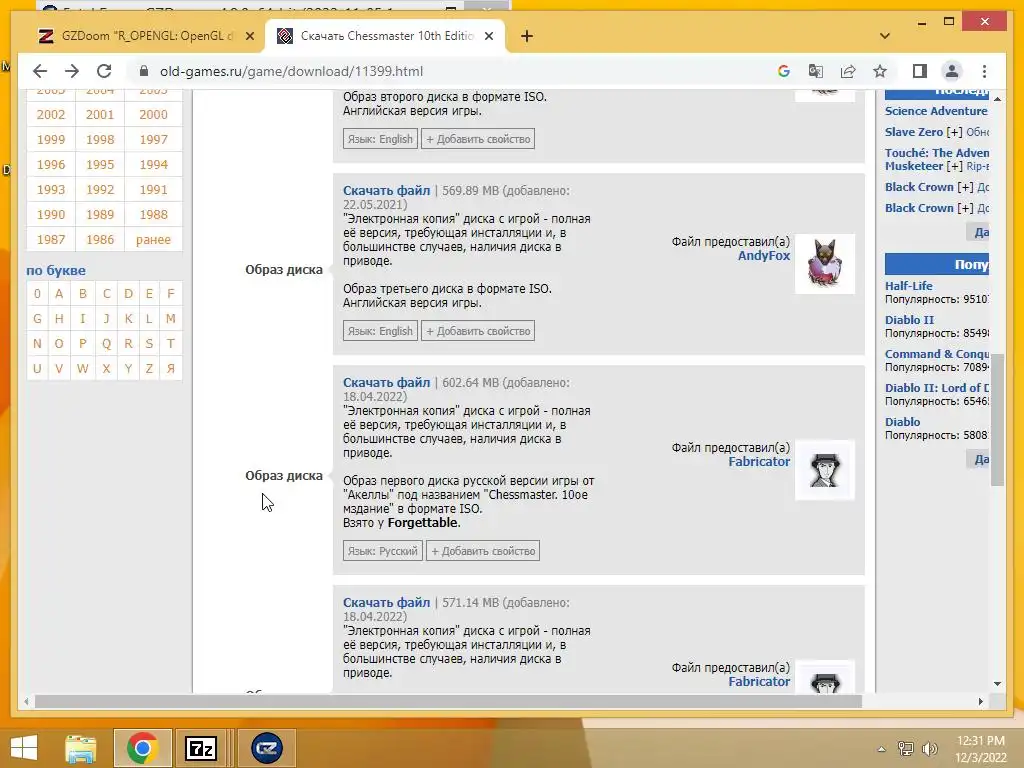
Task: Click the address bar URL
Action: point(291,71)
